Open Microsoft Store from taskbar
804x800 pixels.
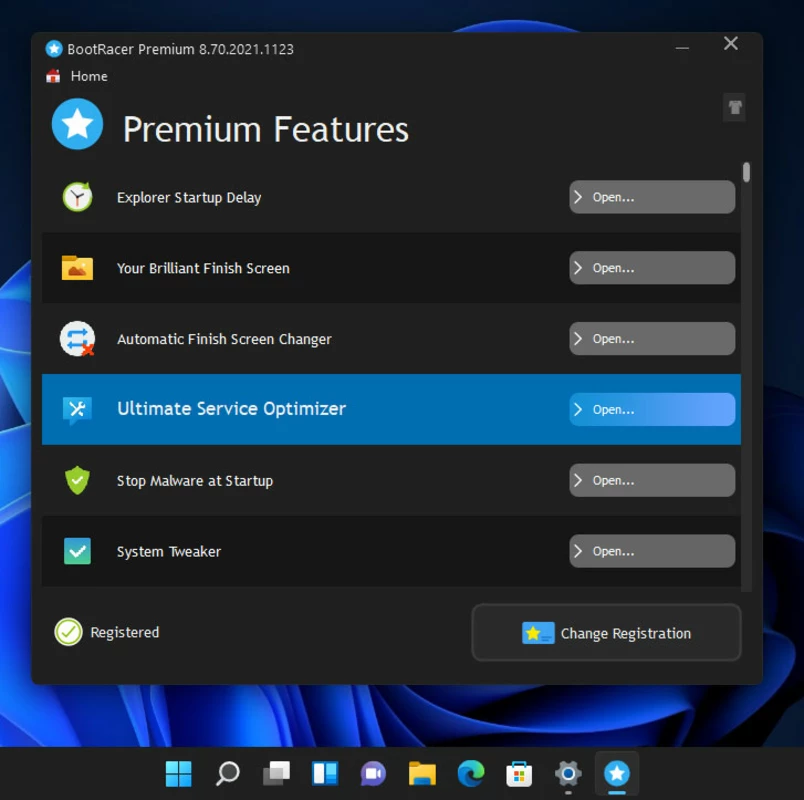pos(519,773)
